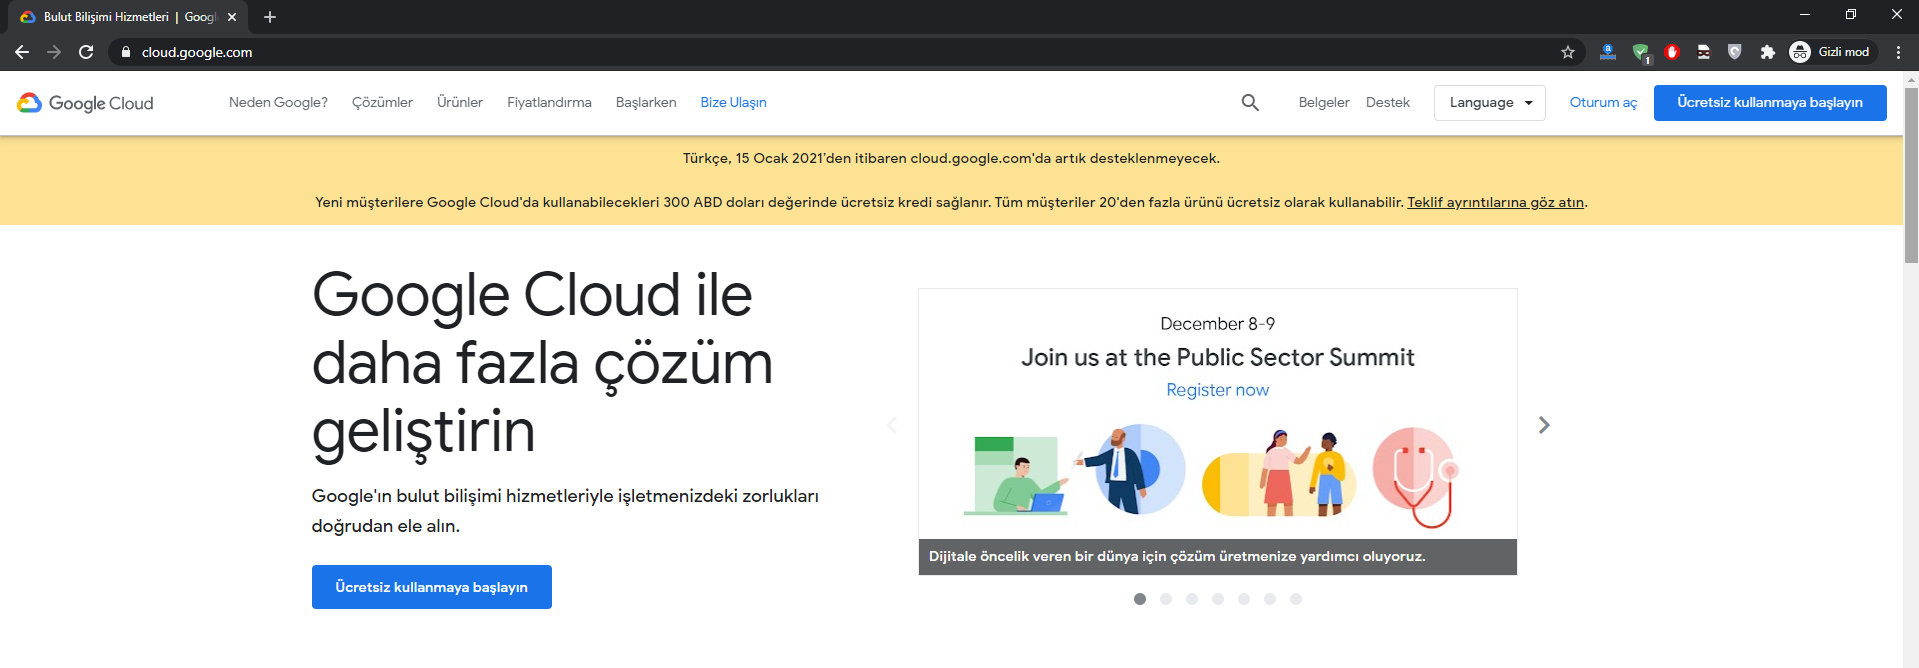Click the Google Cloud logo
Image resolution: width=1919 pixels, height=668 pixels.
pyautogui.click(x=86, y=103)
